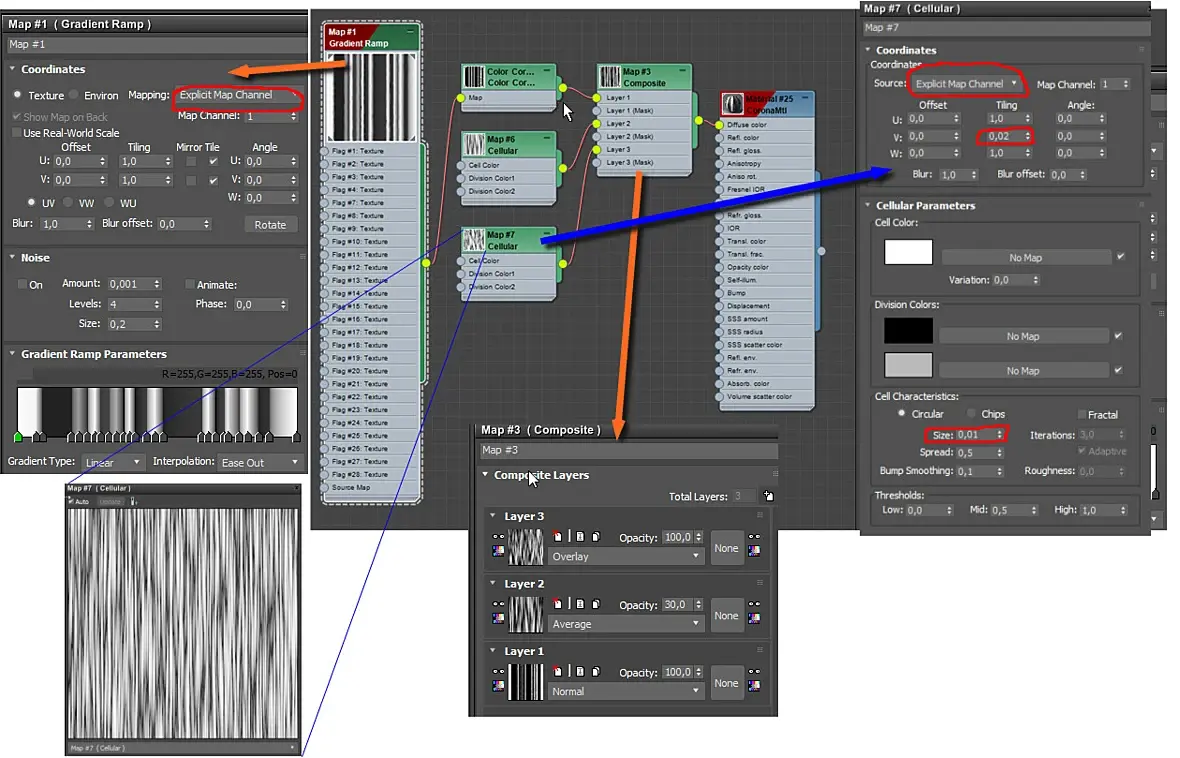This screenshot has height=758, width=1180.
Task: Click Layer 2's left color correction icon
Action: (498, 618)
